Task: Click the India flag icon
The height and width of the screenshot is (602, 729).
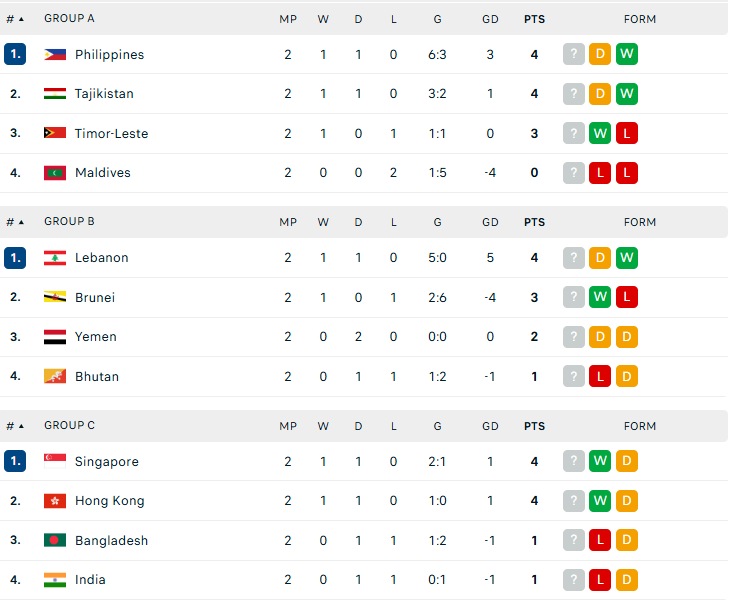Action: click(55, 580)
